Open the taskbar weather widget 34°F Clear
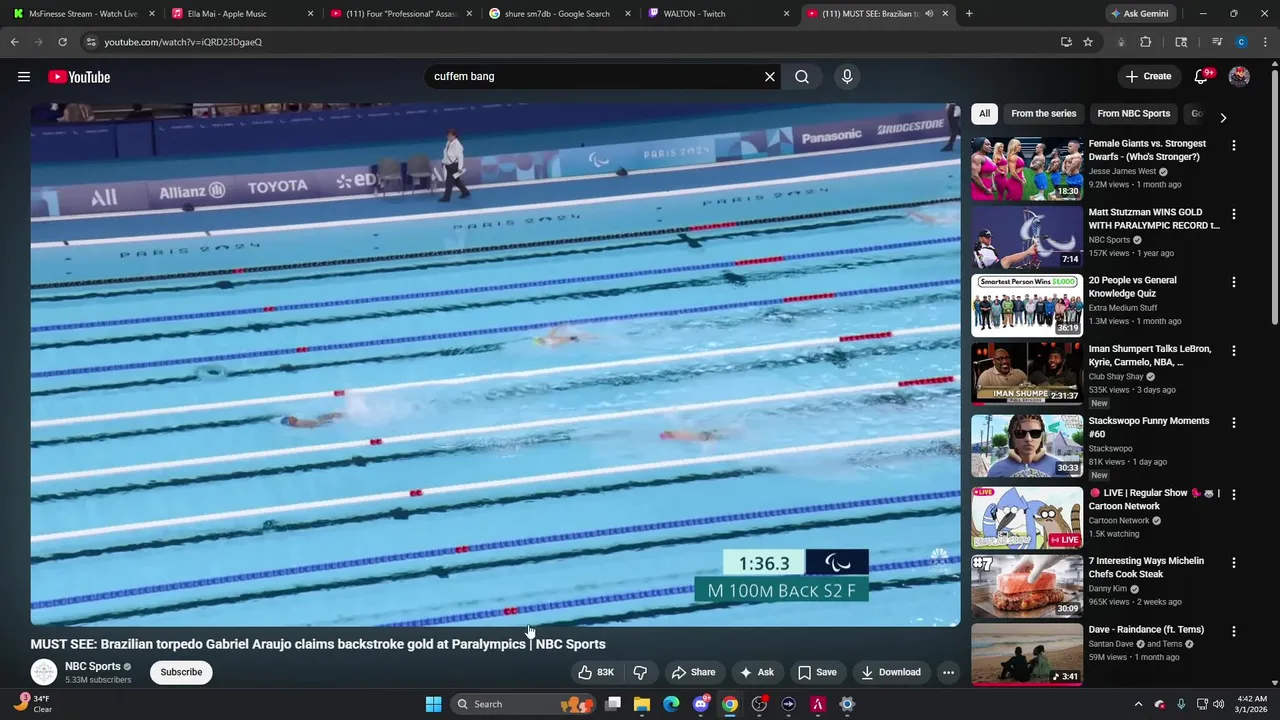Viewport: 1280px width, 720px height. click(32, 704)
